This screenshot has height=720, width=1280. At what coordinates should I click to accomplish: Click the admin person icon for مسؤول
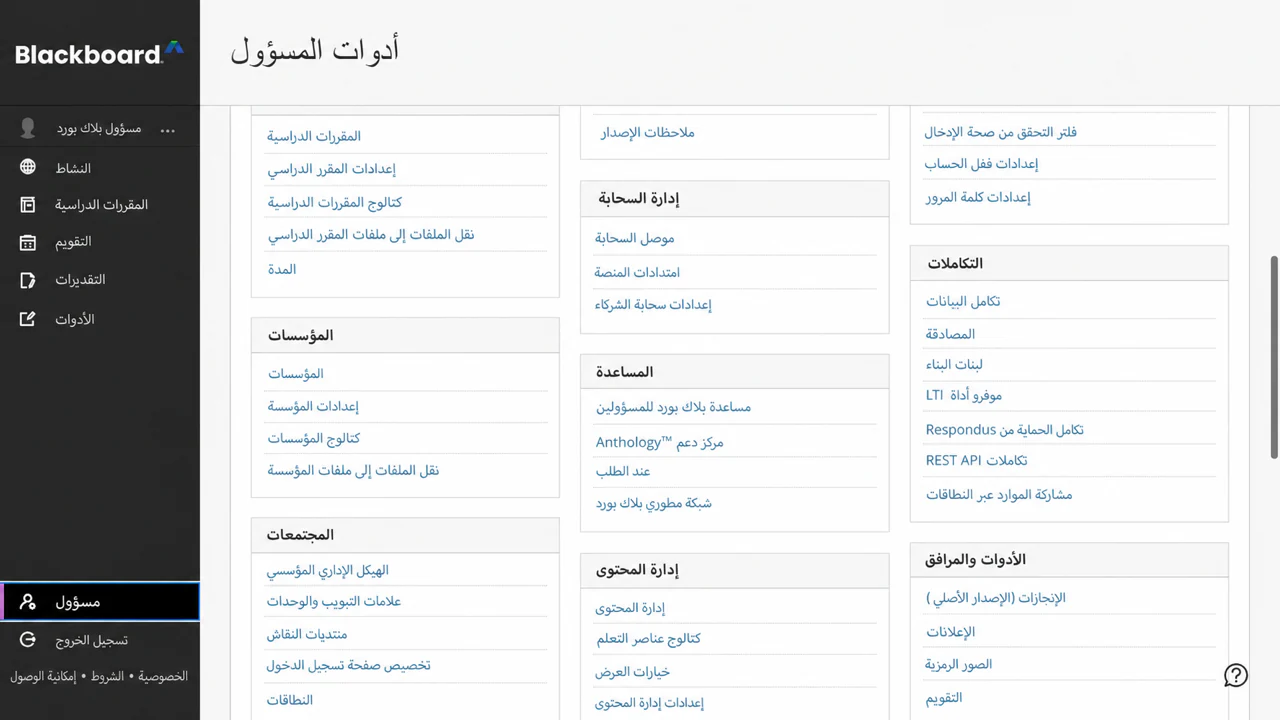28,602
